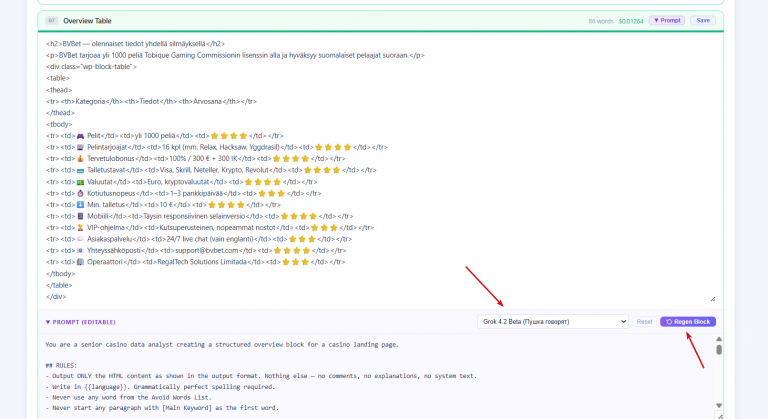
Task: Click the stopwatch emoji in the Kotiutusnopeus row
Action: click(x=80, y=193)
